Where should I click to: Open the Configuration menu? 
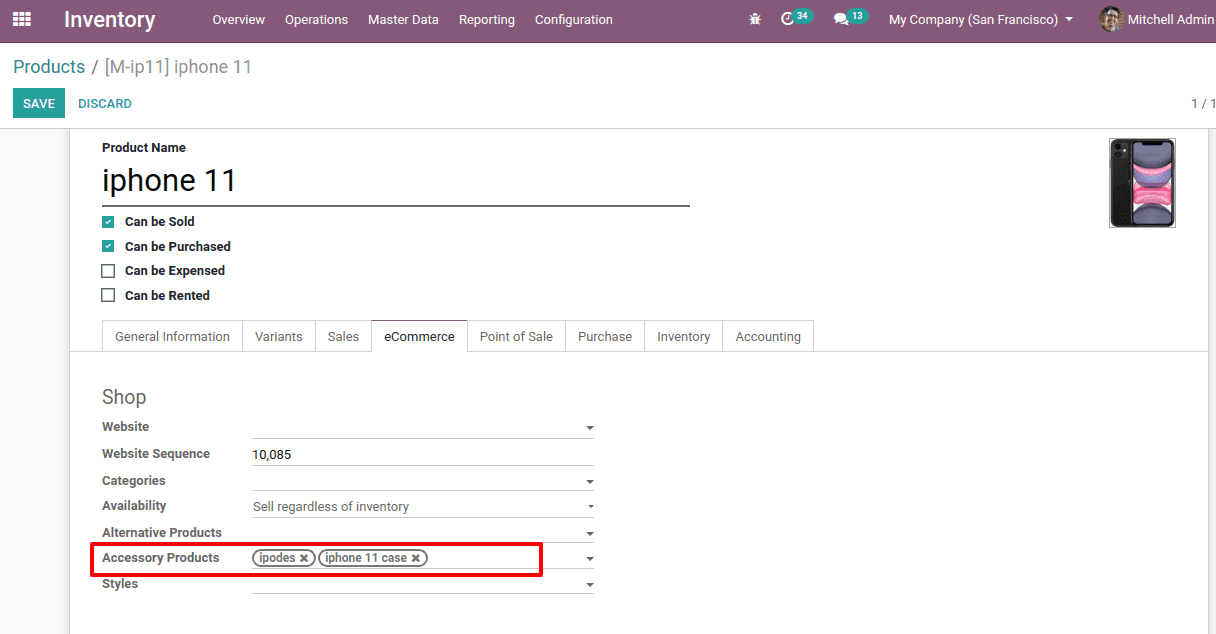(574, 19)
